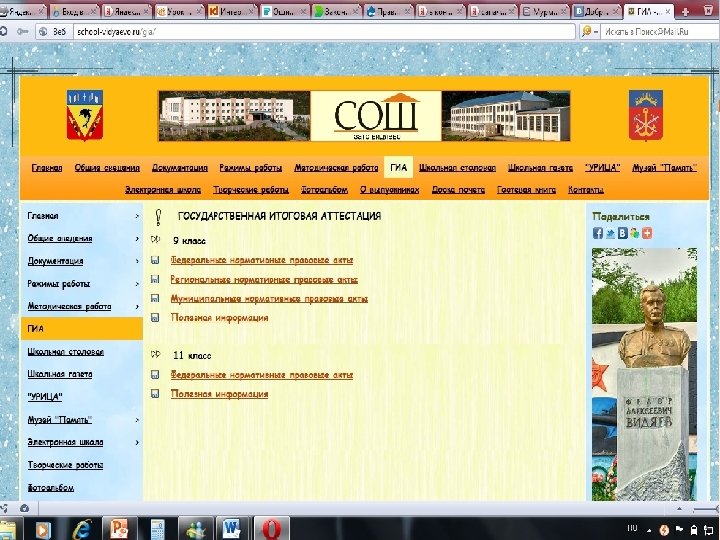Viewport: 720px width, 540px height.
Task: Click the document icon beside 'Региональные нормативные правовые акты'
Action: click(x=155, y=279)
